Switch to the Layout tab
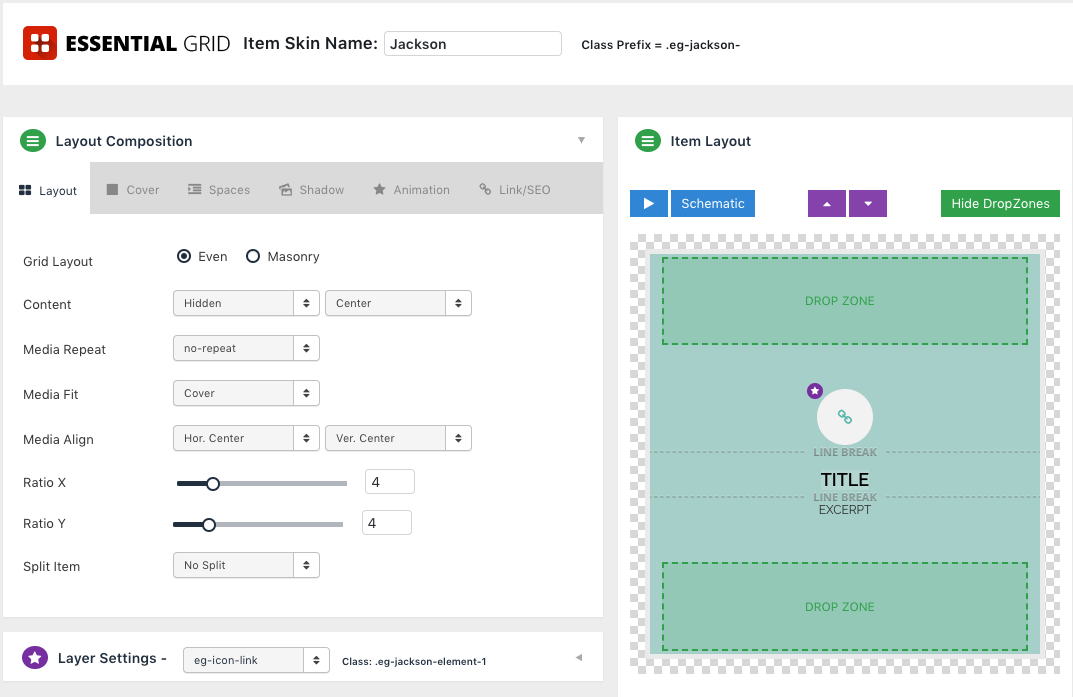This screenshot has height=697, width=1073. click(47, 190)
